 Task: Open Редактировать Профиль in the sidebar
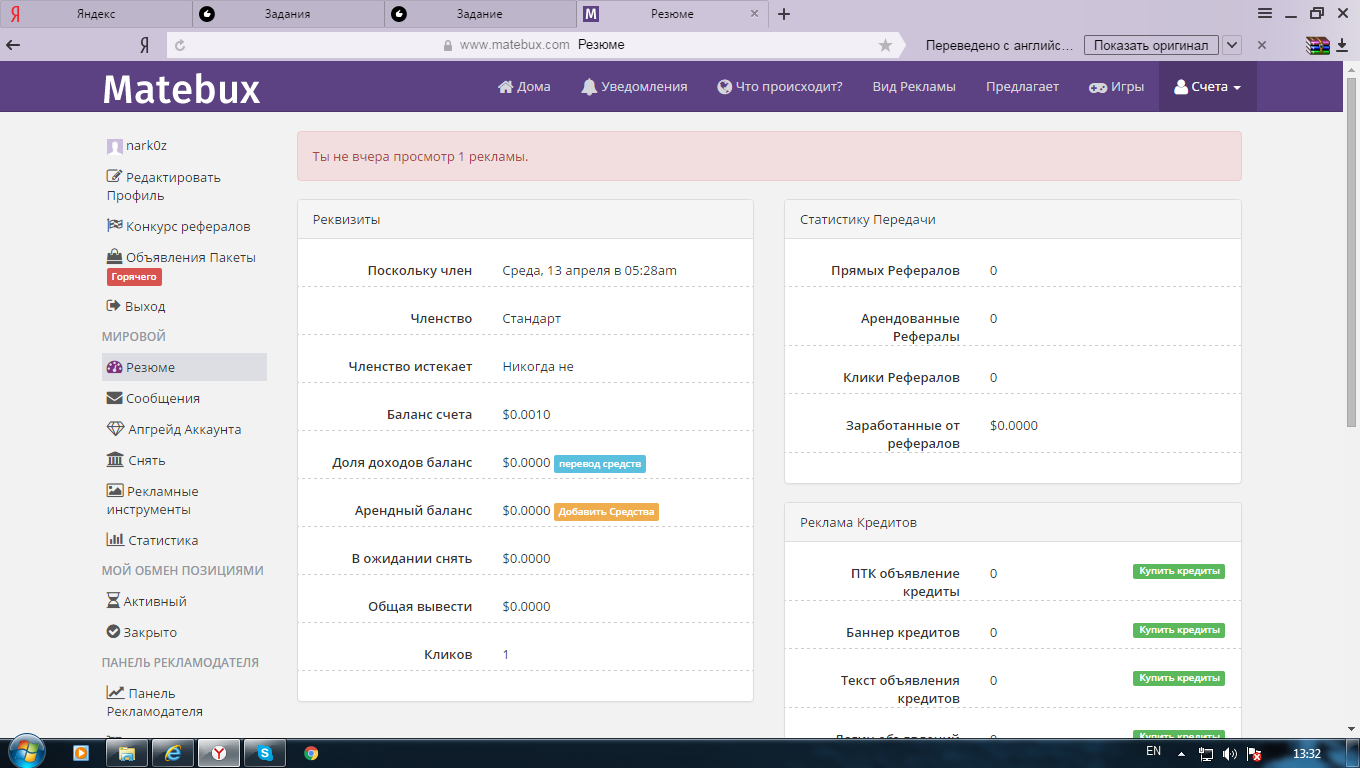point(164,186)
